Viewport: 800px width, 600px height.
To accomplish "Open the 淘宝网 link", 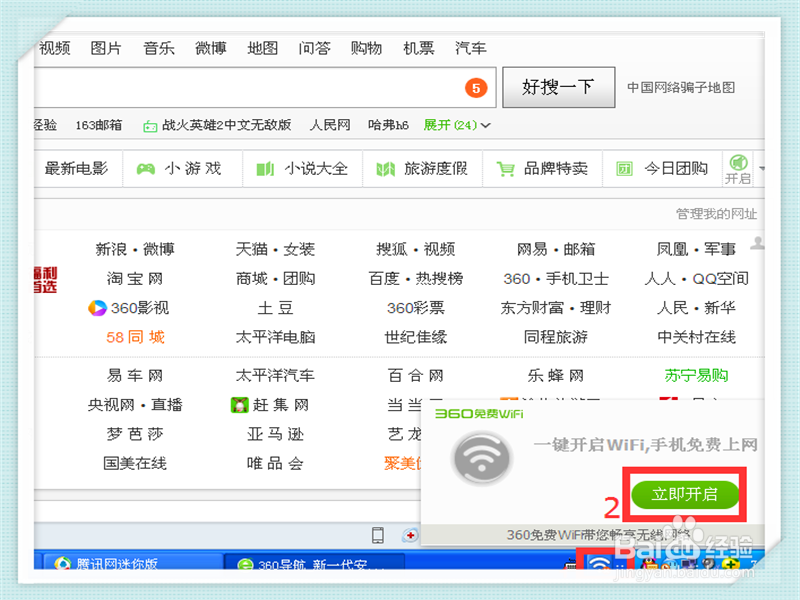I will (x=135, y=279).
